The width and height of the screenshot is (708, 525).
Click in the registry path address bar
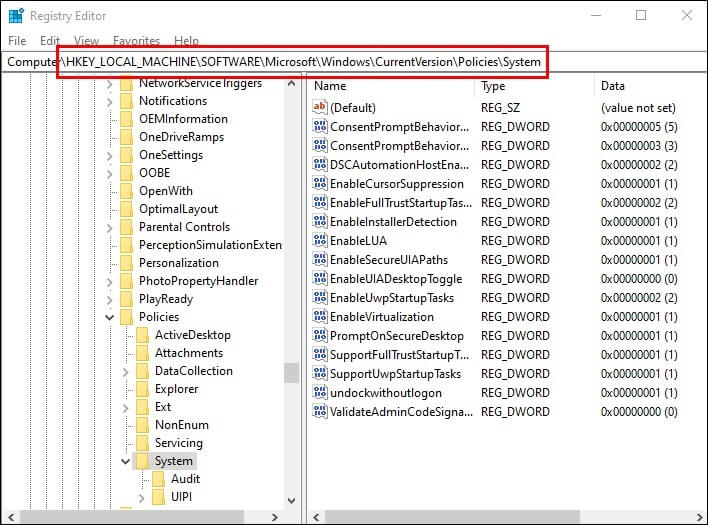(x=354, y=62)
